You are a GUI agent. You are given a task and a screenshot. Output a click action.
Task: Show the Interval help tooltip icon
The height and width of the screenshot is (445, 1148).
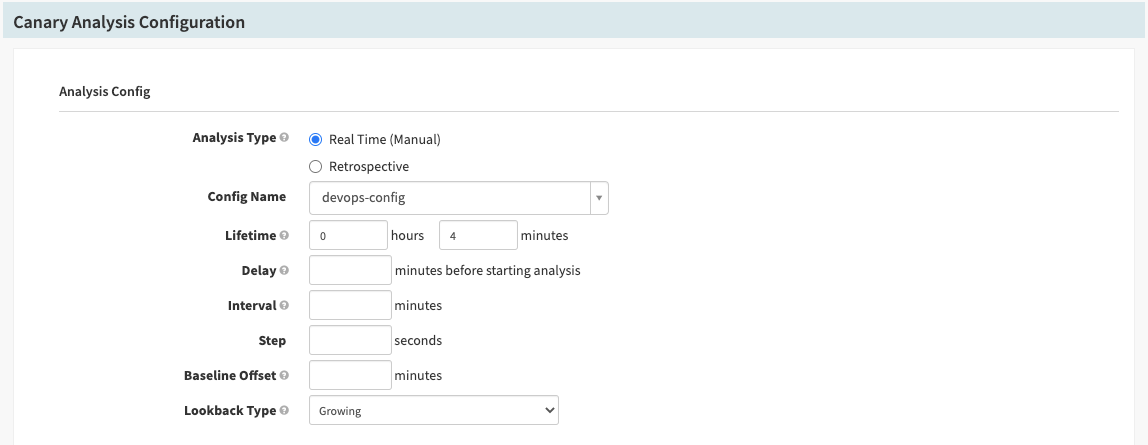285,306
